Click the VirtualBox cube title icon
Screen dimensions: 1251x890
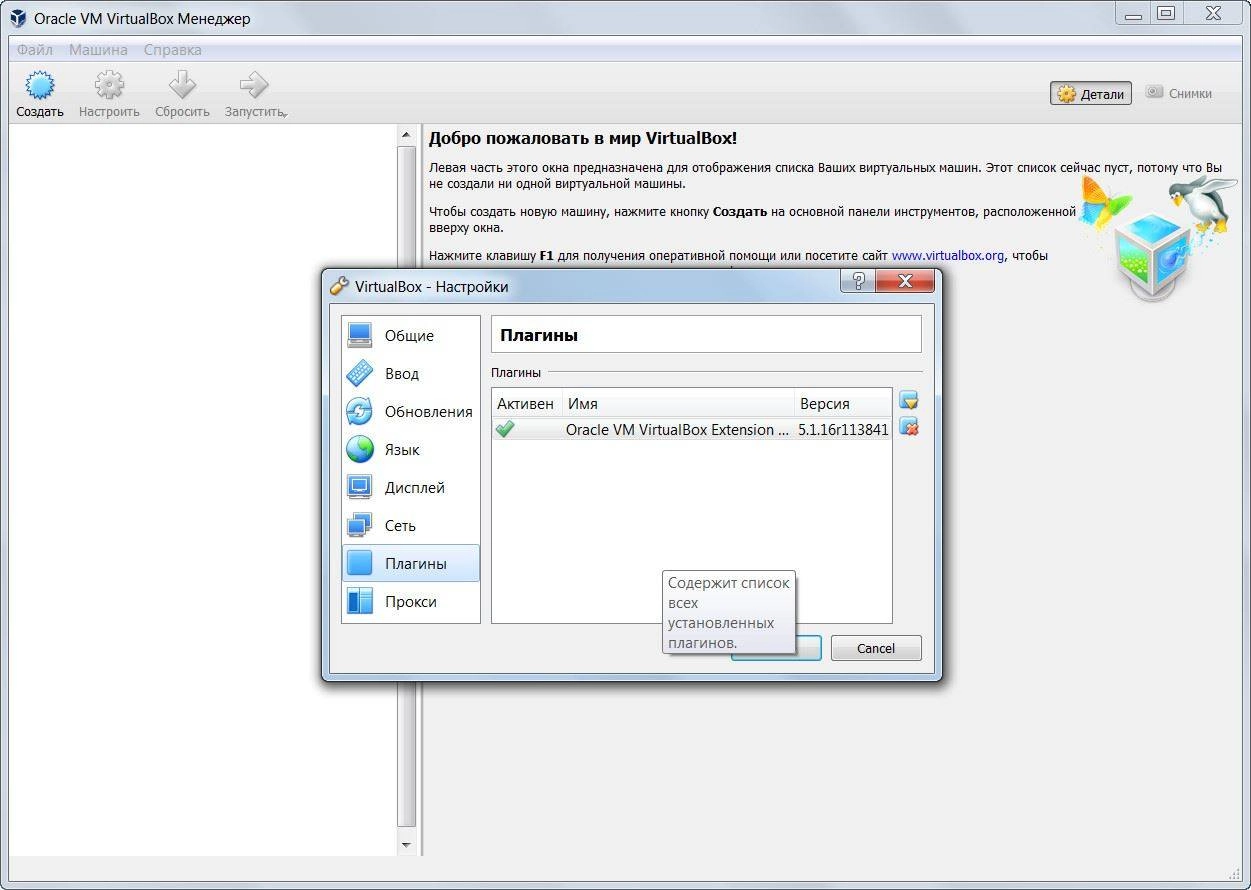[x=18, y=18]
